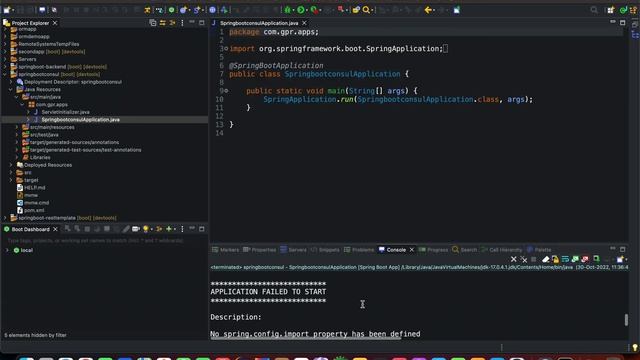Maximize the Console view panel
Image resolution: width=640 pixels, height=360 pixels.
pos(622,249)
